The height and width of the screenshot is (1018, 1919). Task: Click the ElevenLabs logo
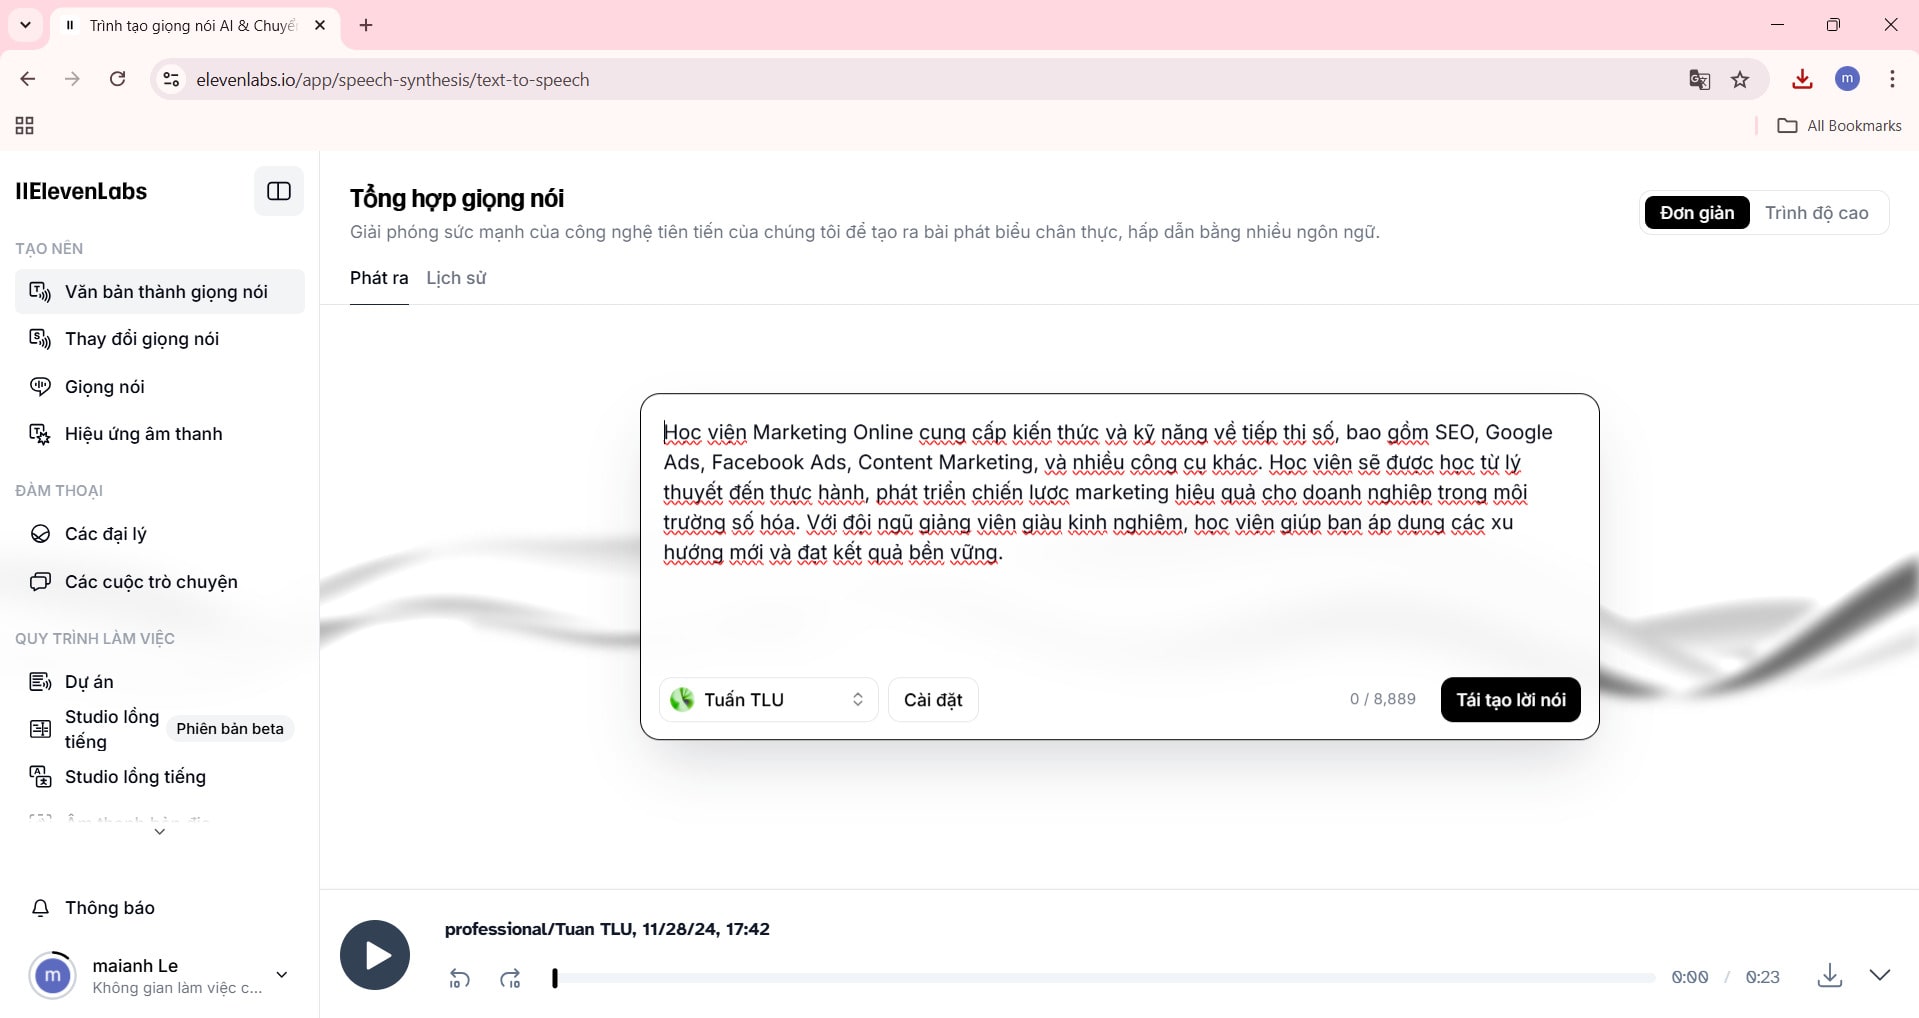(81, 191)
